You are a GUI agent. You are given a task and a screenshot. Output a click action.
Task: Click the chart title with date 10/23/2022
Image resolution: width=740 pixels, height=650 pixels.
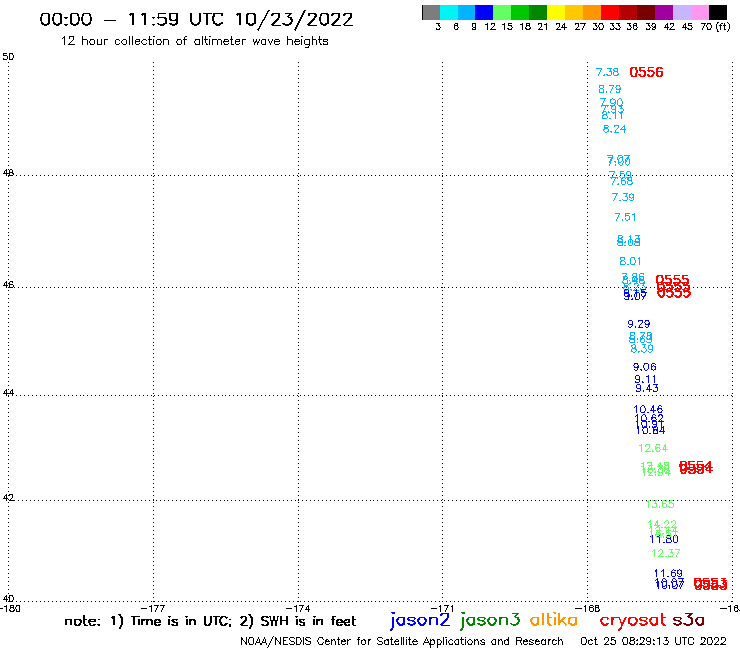click(196, 19)
